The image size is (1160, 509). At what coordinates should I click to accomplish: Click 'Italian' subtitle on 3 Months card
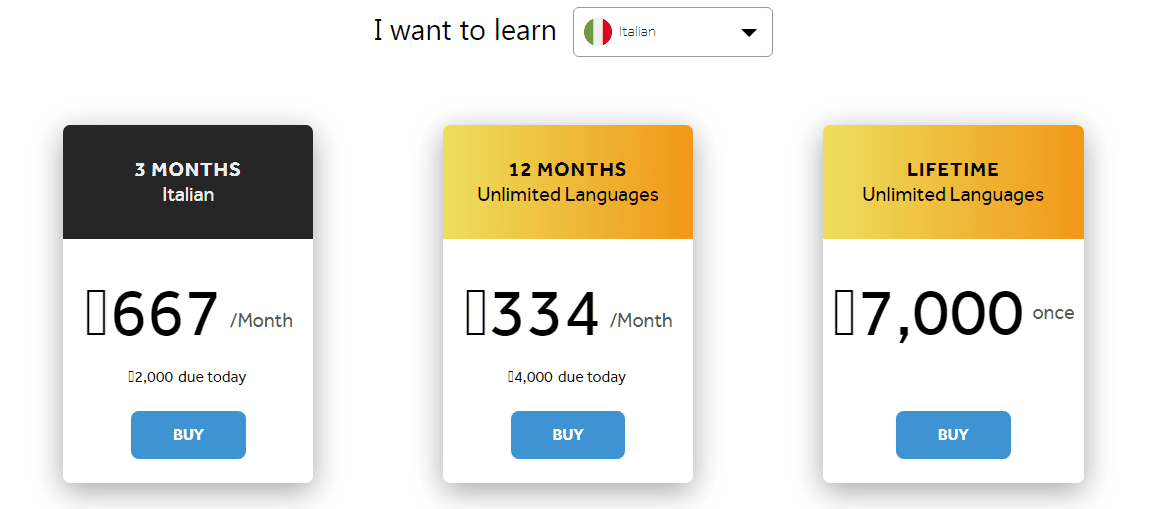click(x=188, y=195)
